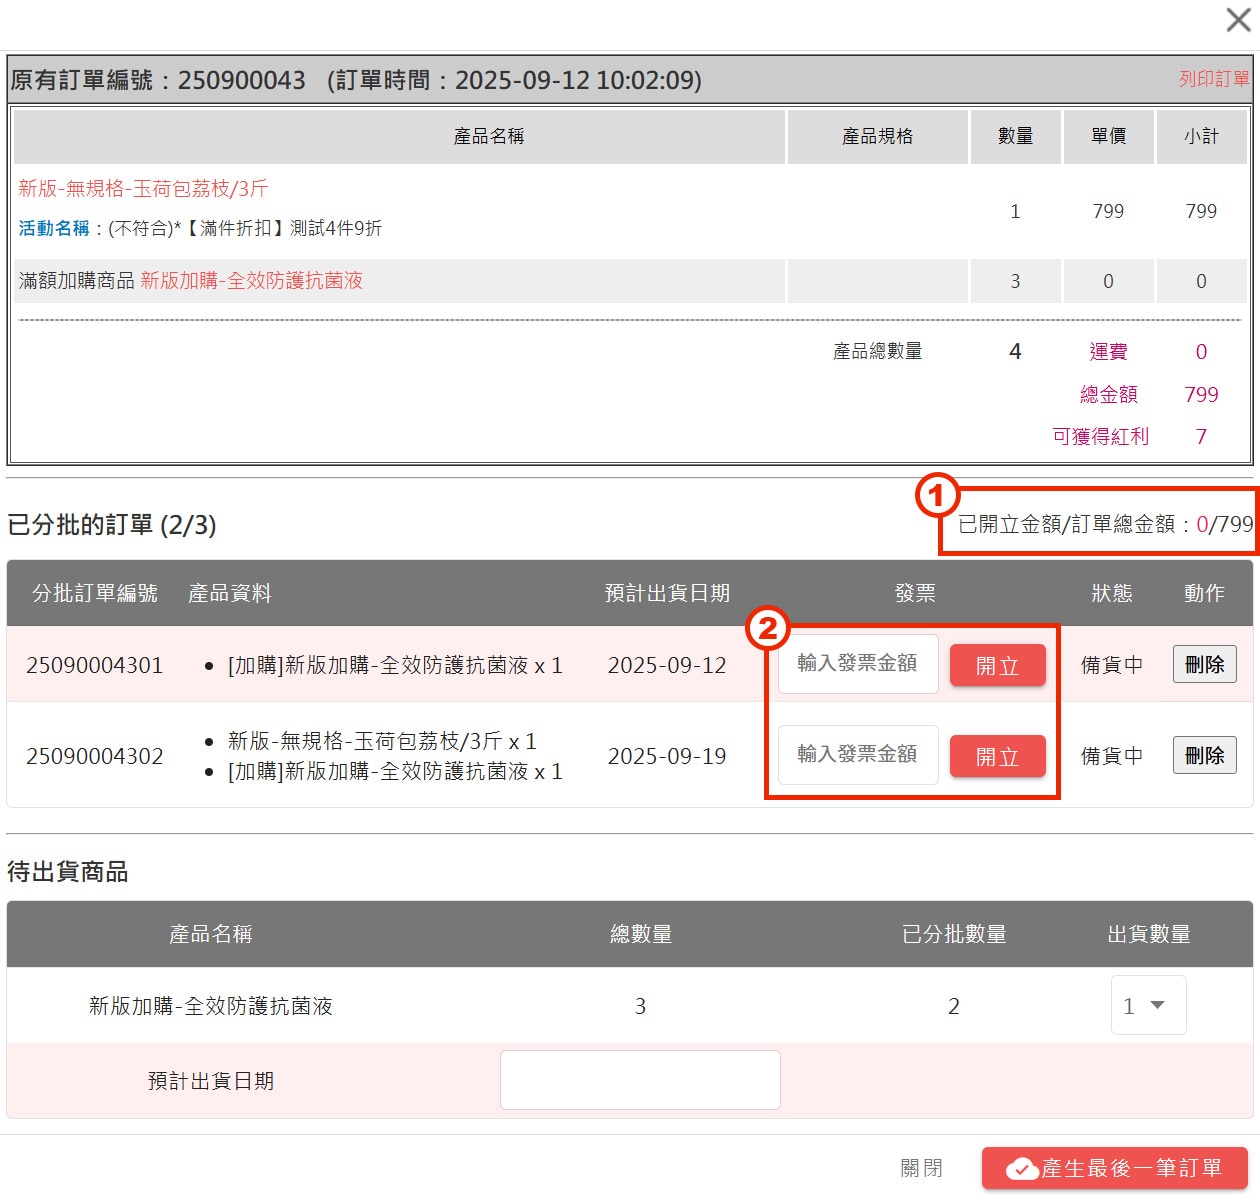Click the 關閉 button at the bottom

(x=921, y=1168)
